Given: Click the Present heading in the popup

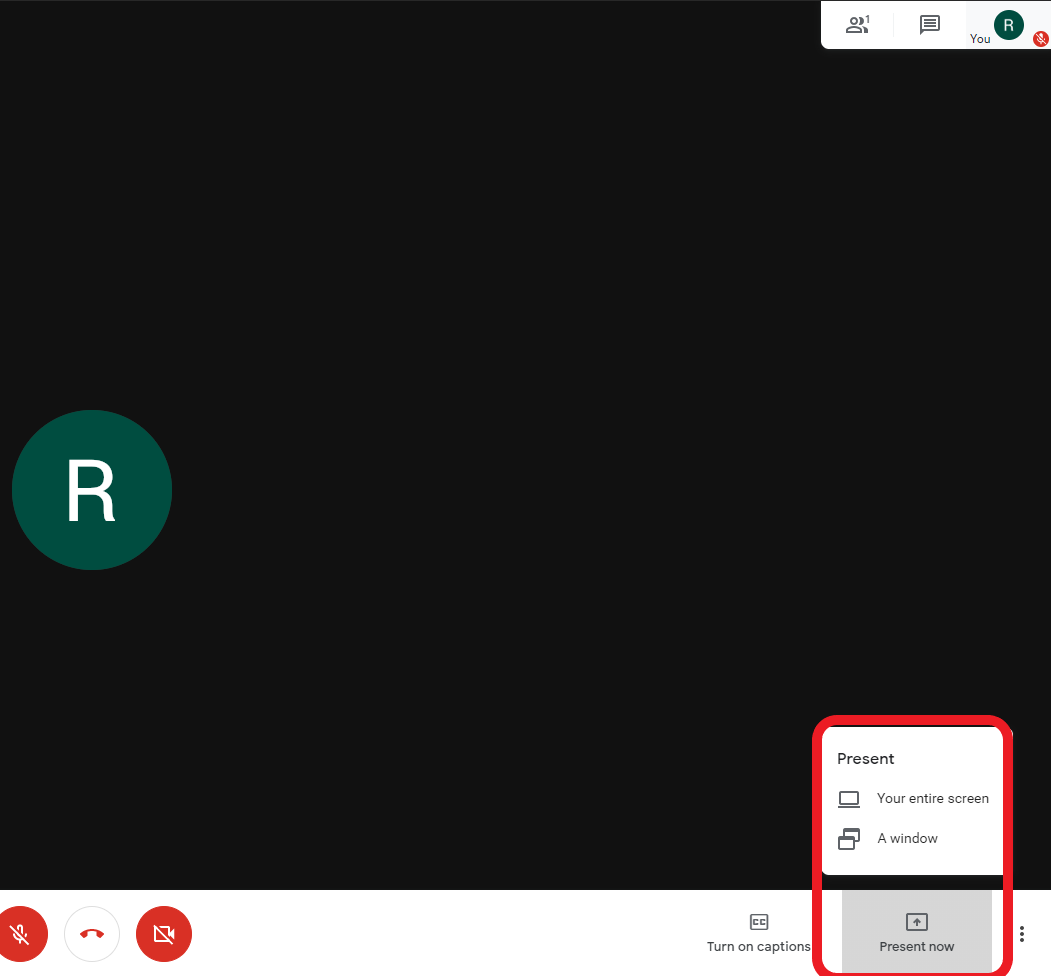Looking at the screenshot, I should (x=865, y=759).
